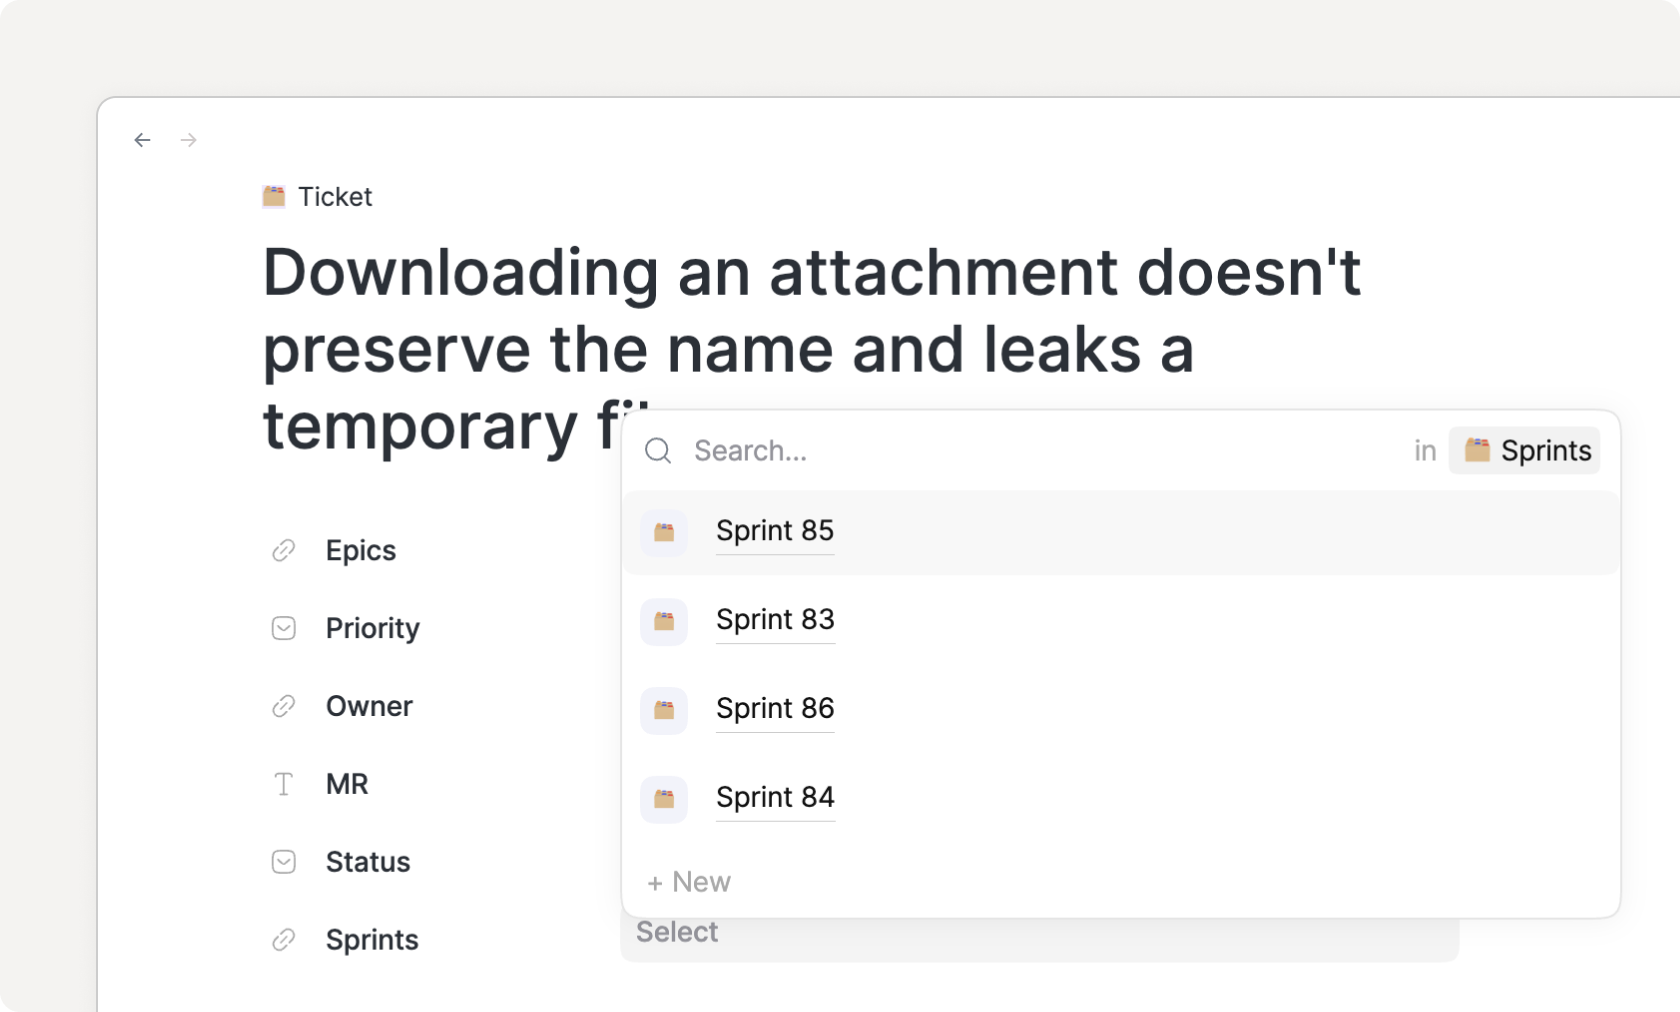Click the forward navigation arrow
1680x1012 pixels.
tap(189, 140)
